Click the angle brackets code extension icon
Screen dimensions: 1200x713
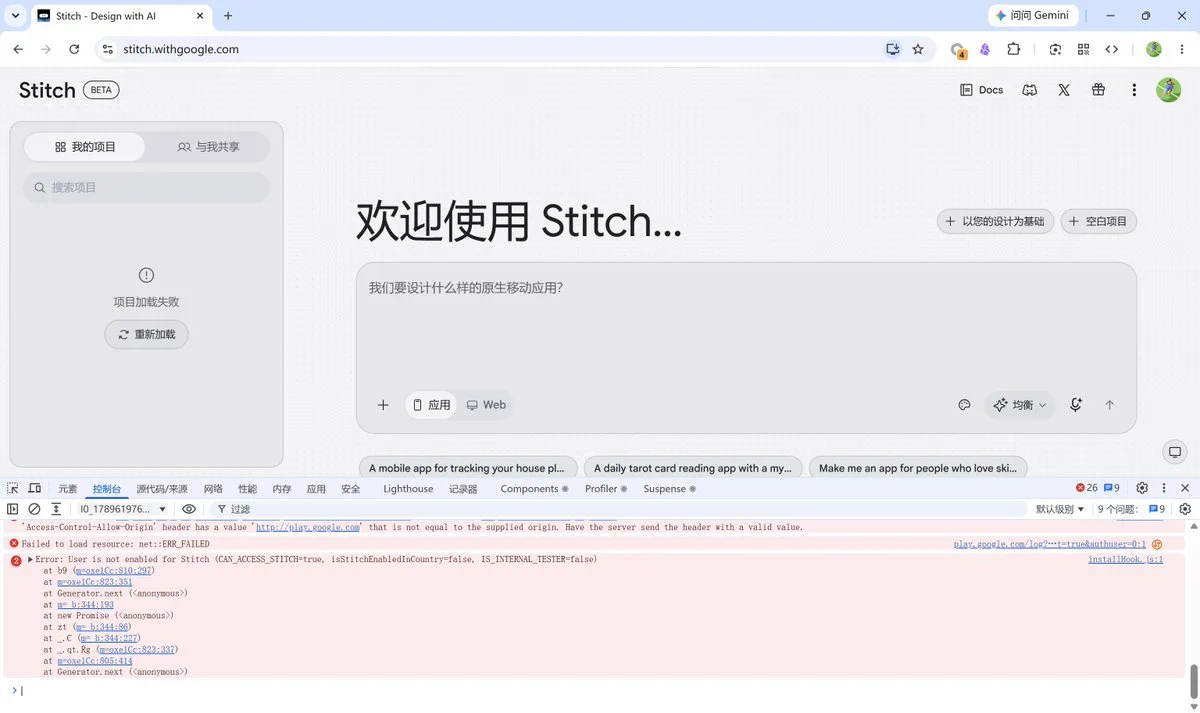click(1111, 49)
